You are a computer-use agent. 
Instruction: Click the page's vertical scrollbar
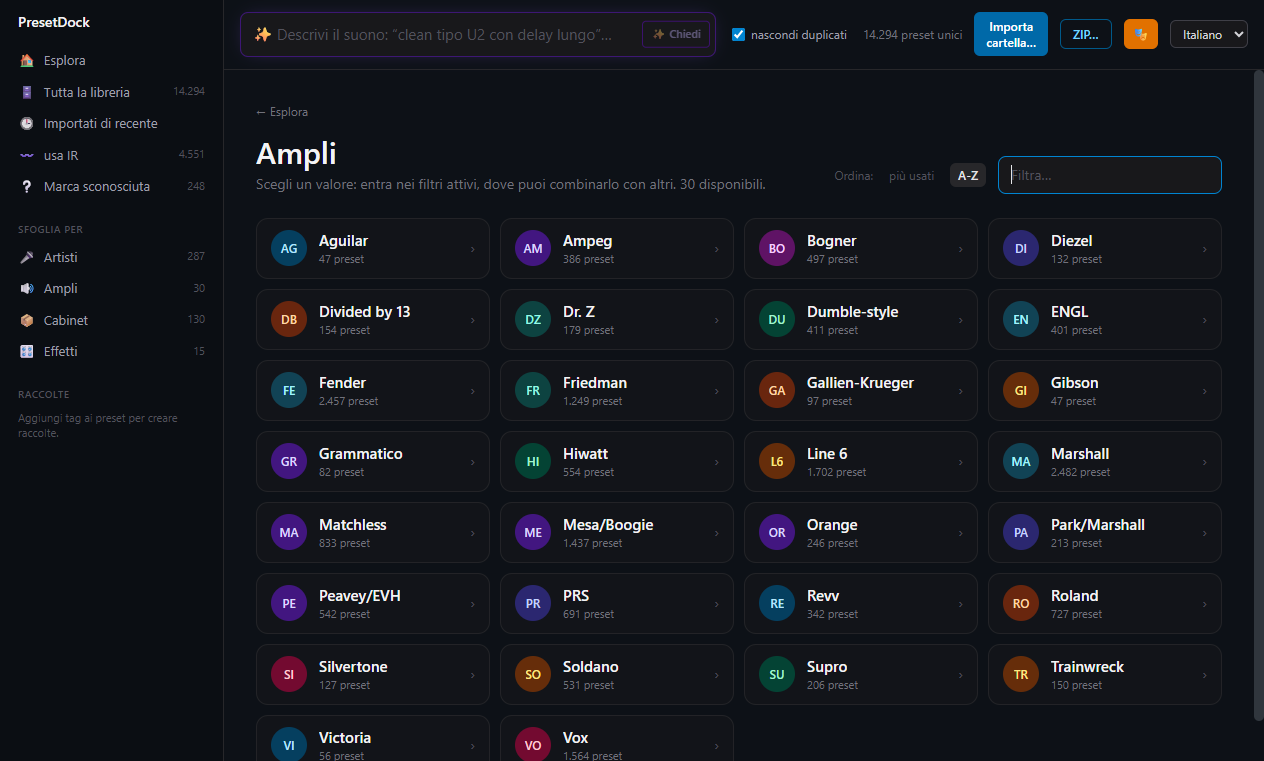tap(1258, 395)
